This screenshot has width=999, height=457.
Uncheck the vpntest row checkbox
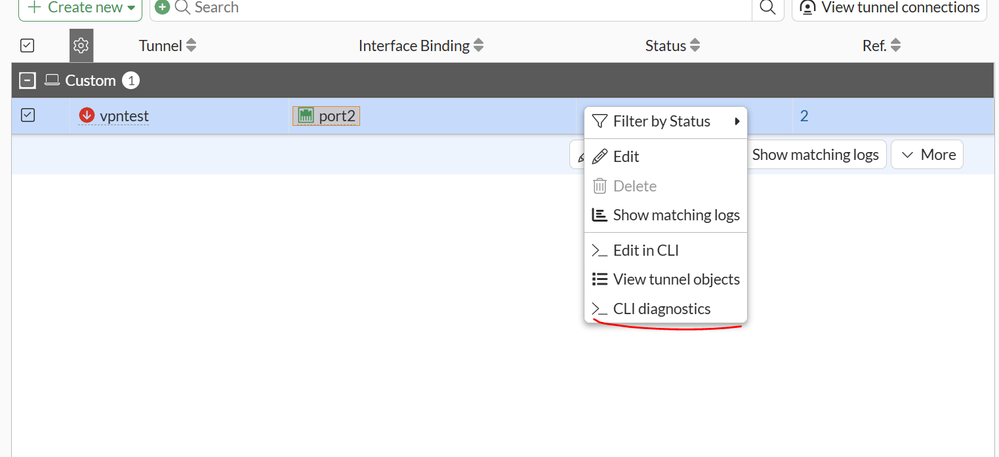(x=28, y=116)
